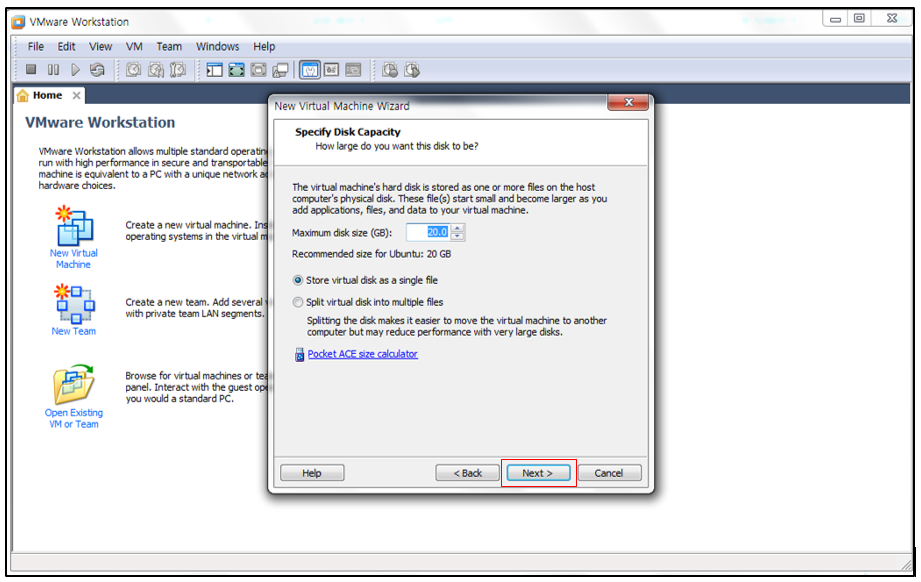Viewport: 921px width, 582px height.
Task: Click the Cancel button in wizard
Action: tap(609, 473)
